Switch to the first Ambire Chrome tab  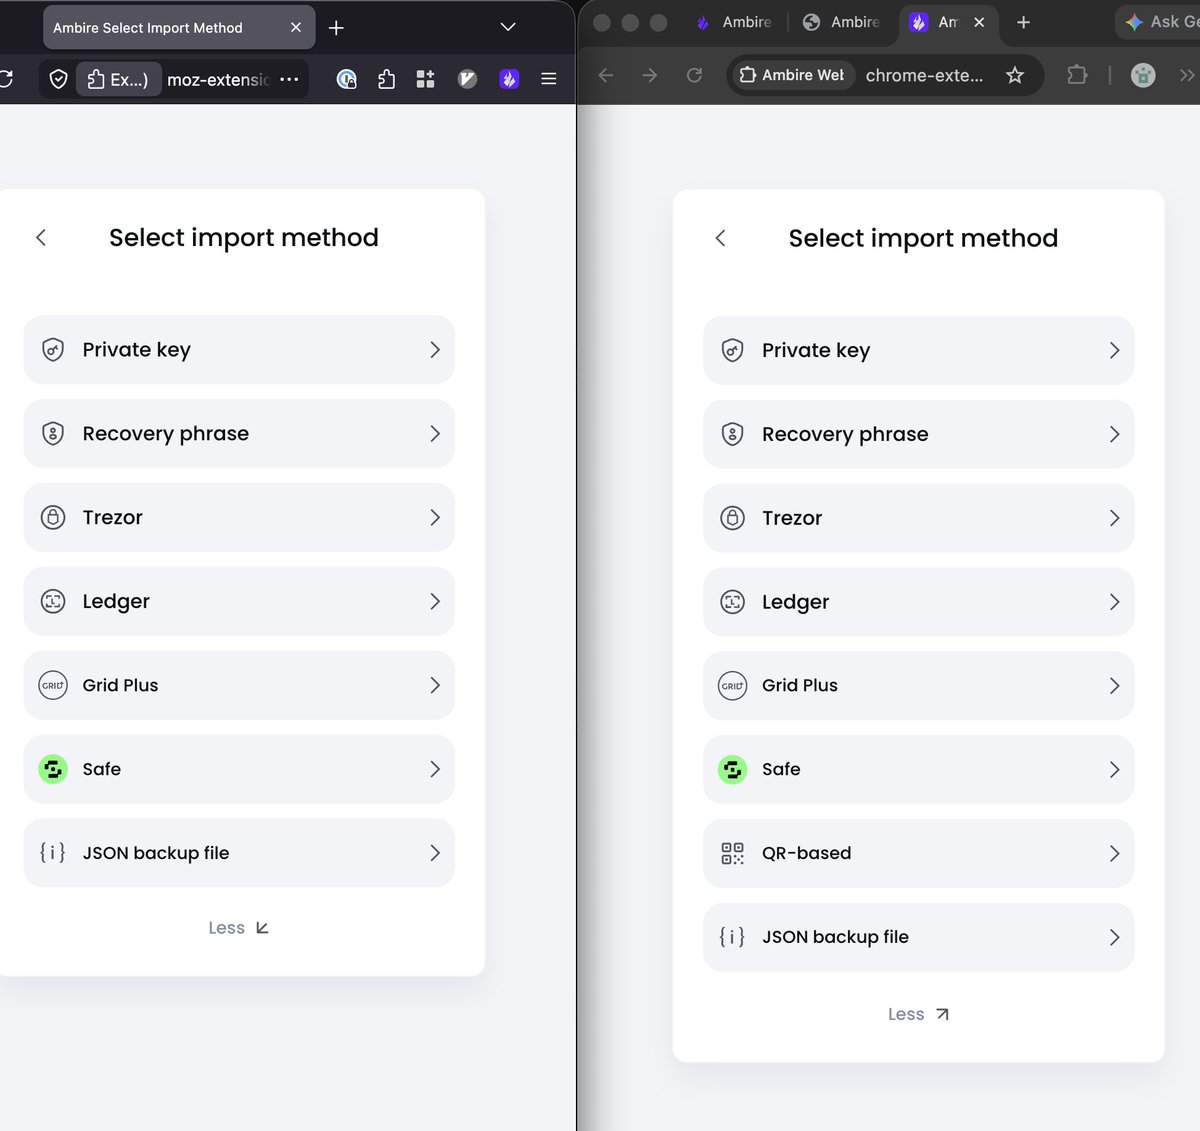point(735,22)
